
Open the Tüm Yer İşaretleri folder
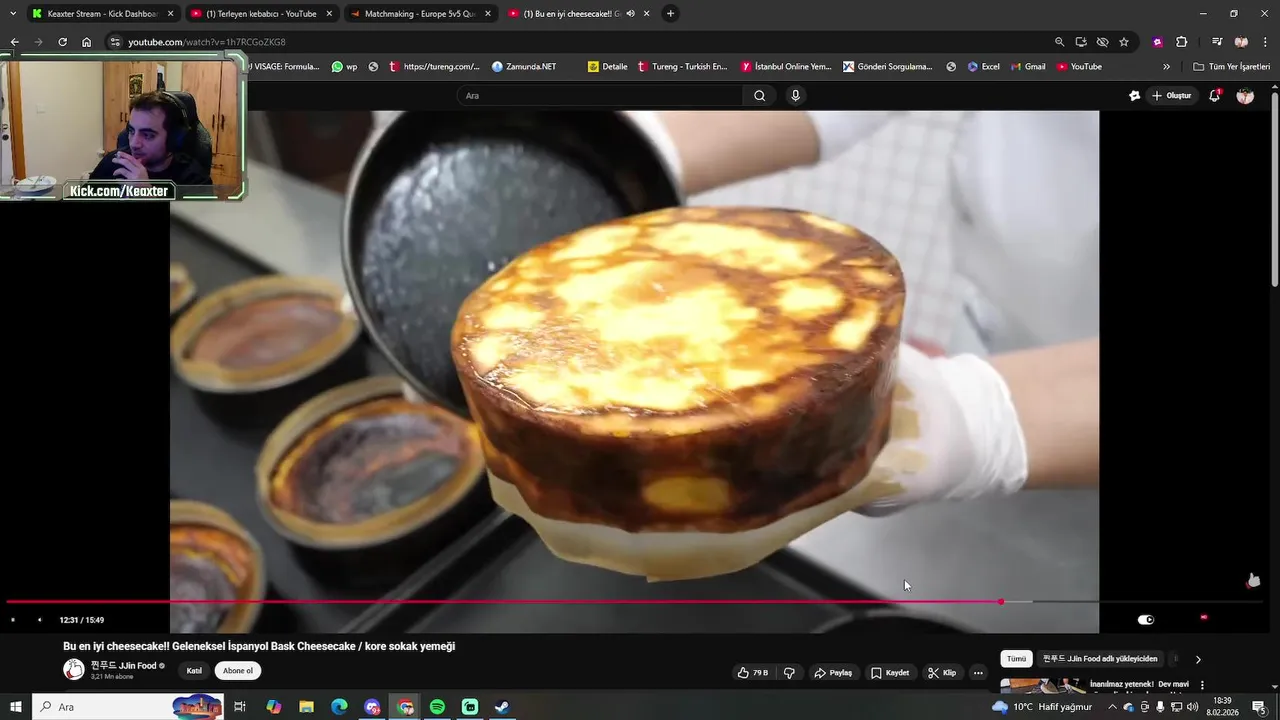coord(1232,67)
